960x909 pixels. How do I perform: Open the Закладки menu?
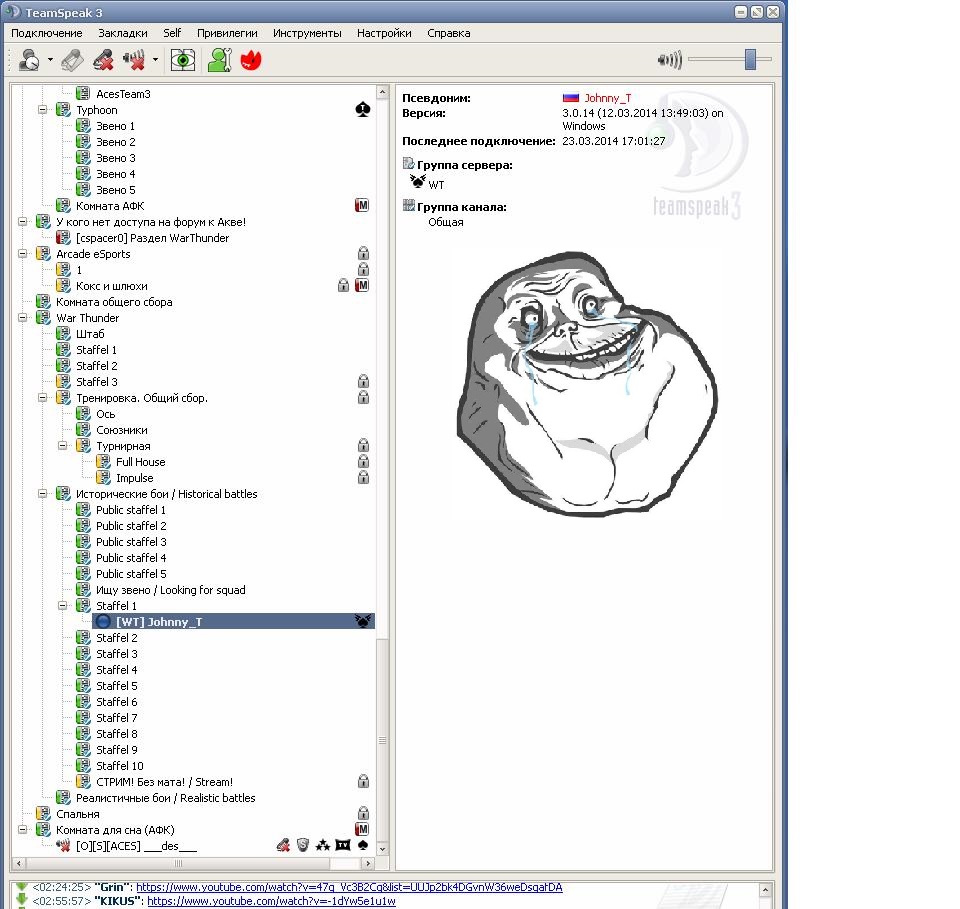[122, 33]
